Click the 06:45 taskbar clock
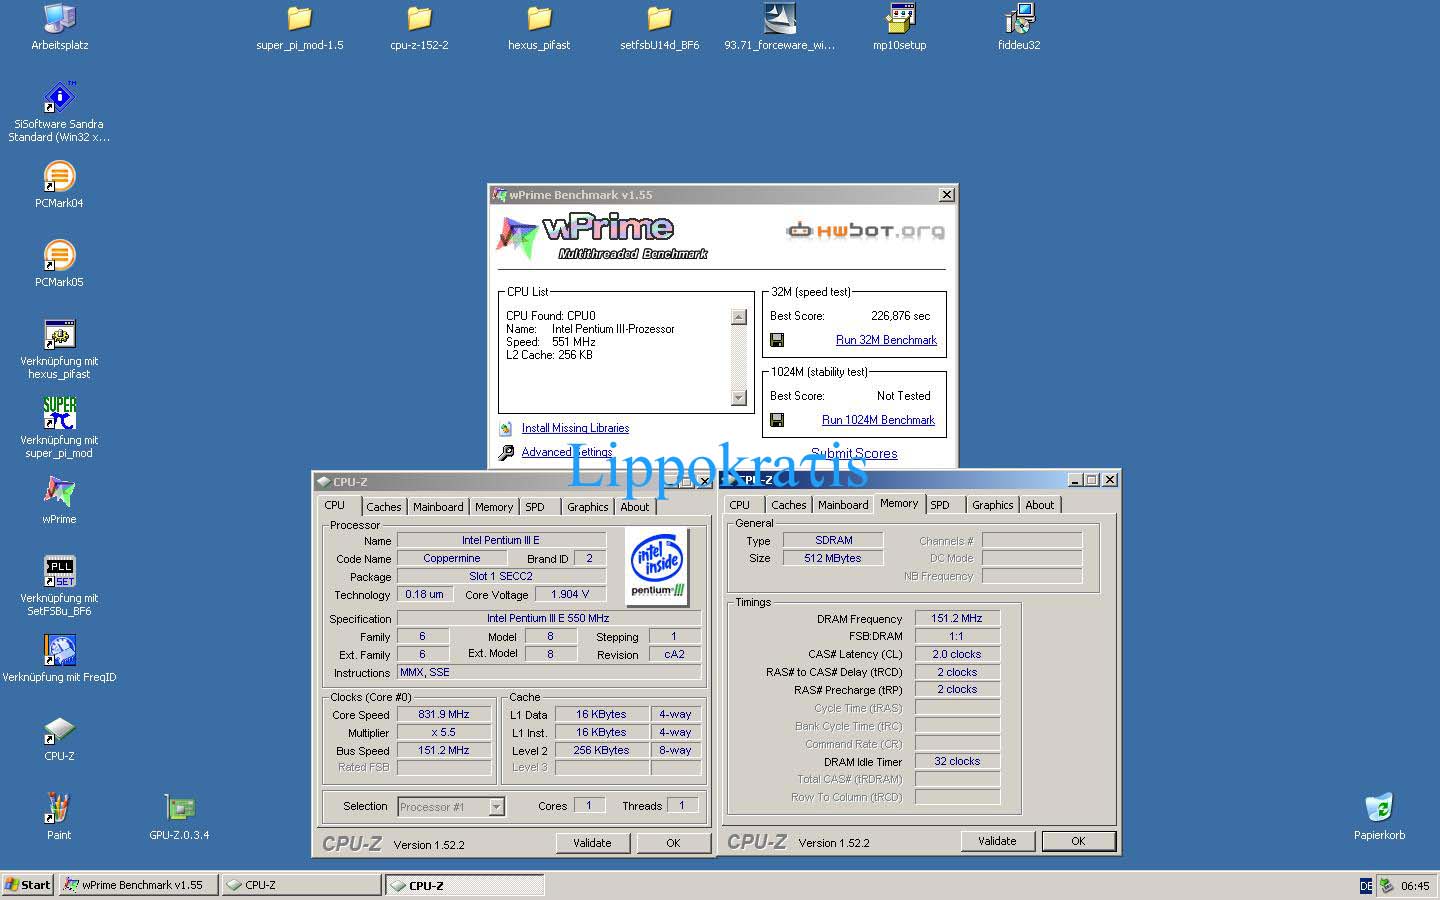Screen dimensions: 1440x900 pyautogui.click(x=1415, y=886)
